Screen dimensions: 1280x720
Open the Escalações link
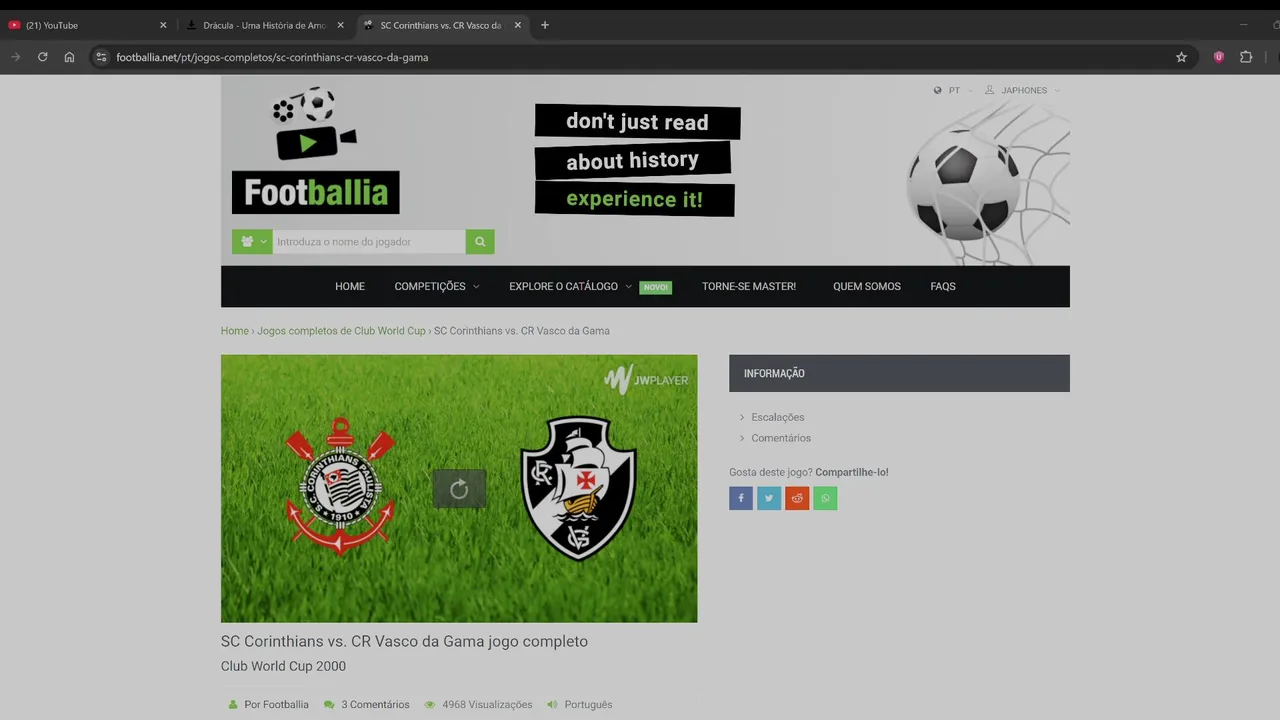pos(778,417)
